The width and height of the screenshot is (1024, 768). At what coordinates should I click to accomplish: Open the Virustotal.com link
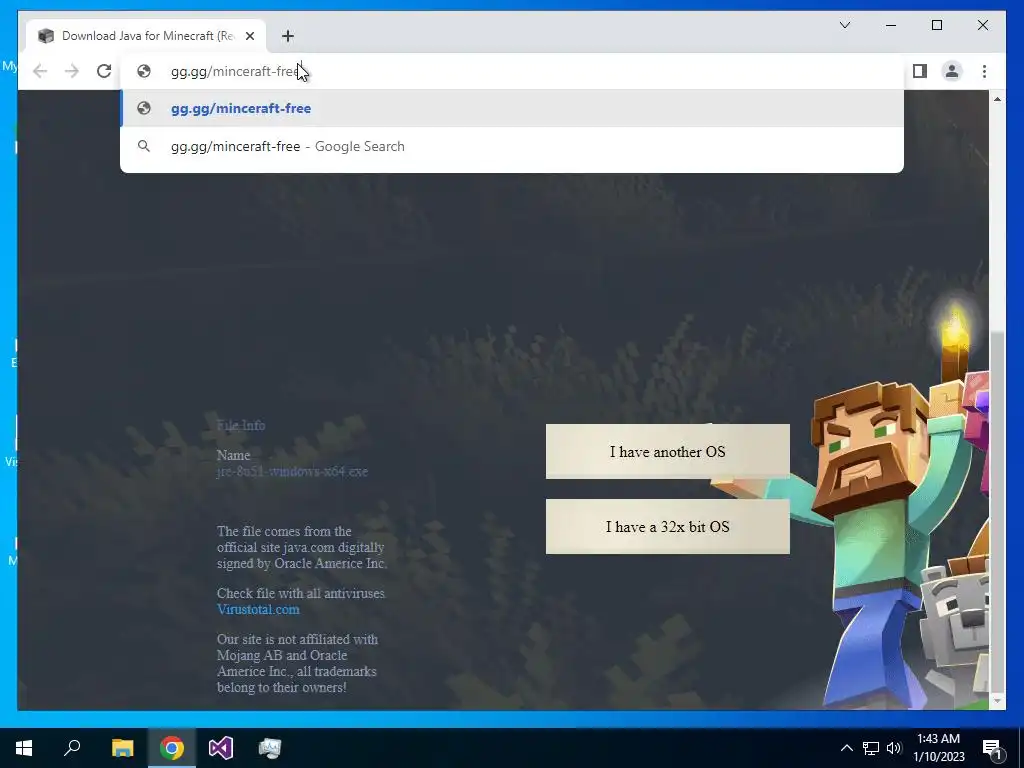(x=258, y=609)
